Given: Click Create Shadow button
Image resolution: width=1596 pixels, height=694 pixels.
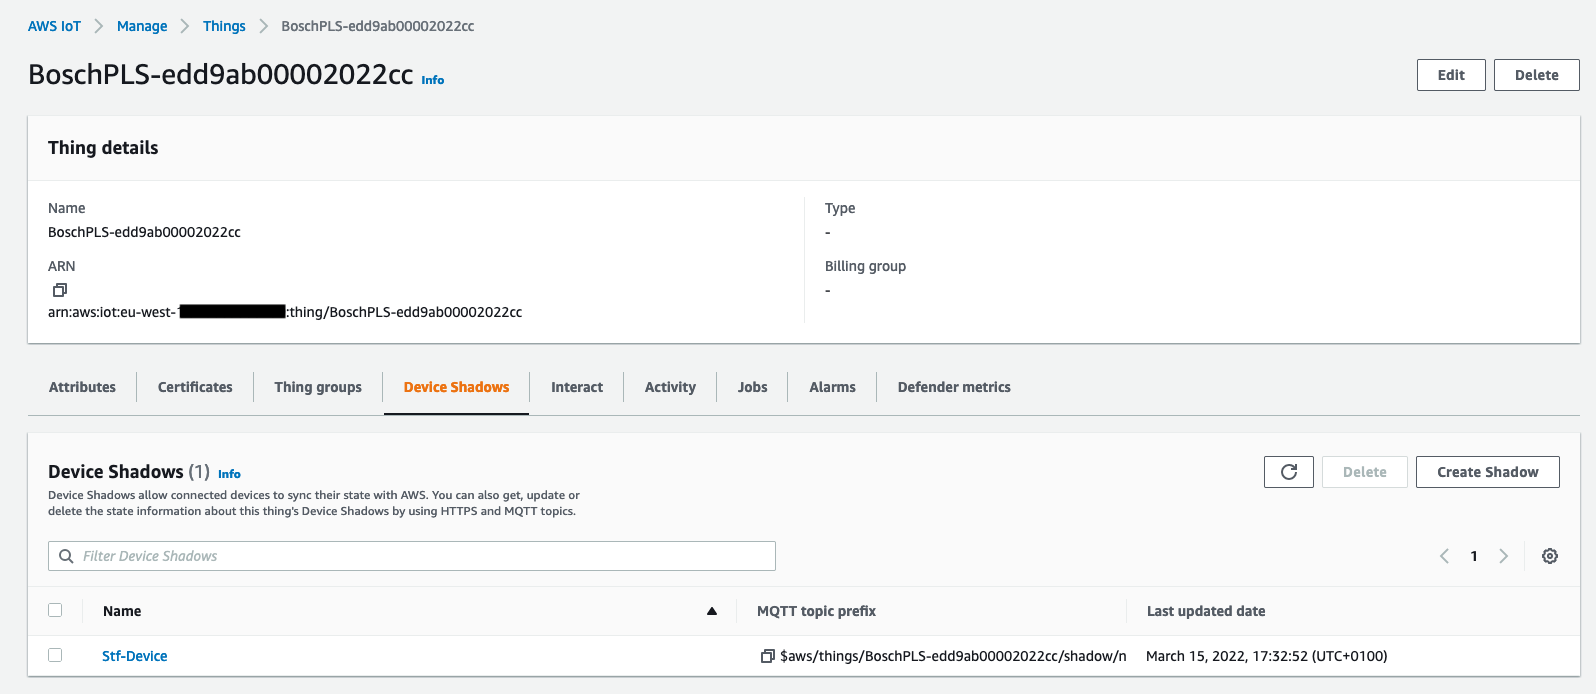Looking at the screenshot, I should tap(1487, 472).
